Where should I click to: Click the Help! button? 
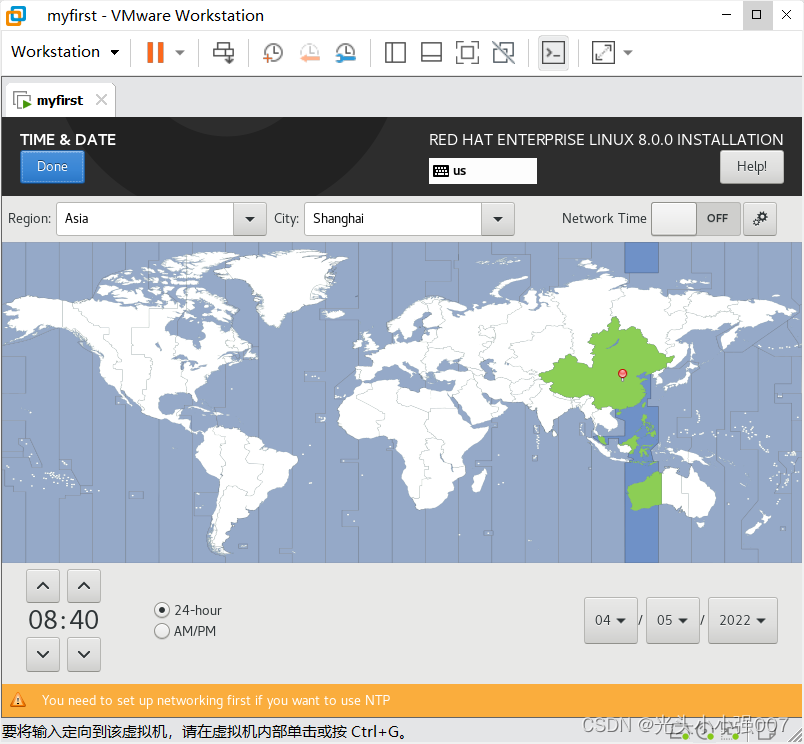click(752, 167)
